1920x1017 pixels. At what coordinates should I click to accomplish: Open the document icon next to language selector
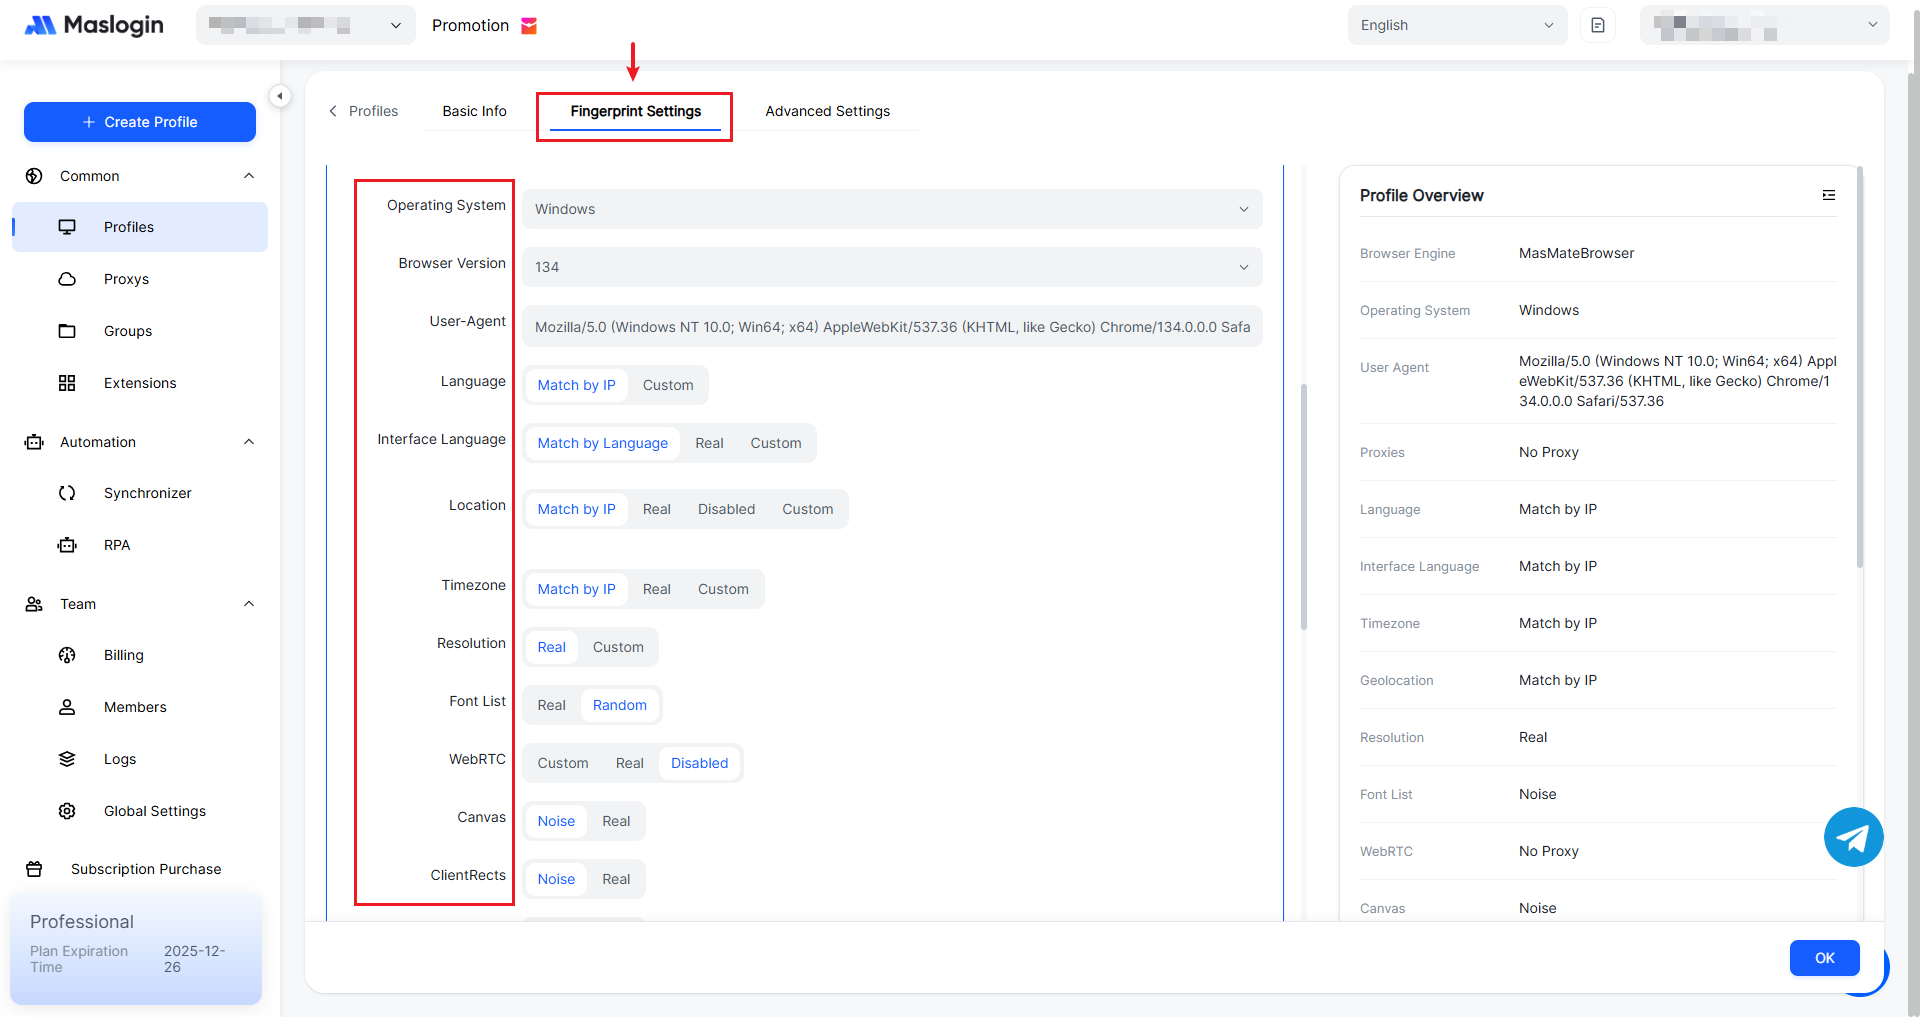pyautogui.click(x=1598, y=25)
